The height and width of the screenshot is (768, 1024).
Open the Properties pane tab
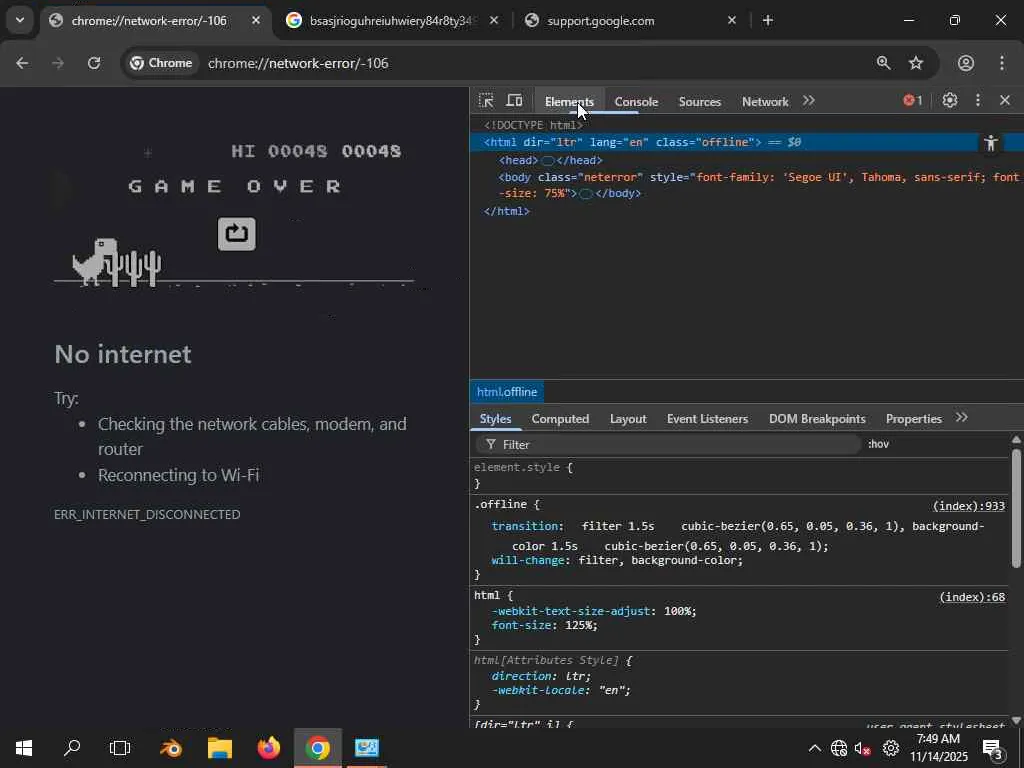[913, 419]
